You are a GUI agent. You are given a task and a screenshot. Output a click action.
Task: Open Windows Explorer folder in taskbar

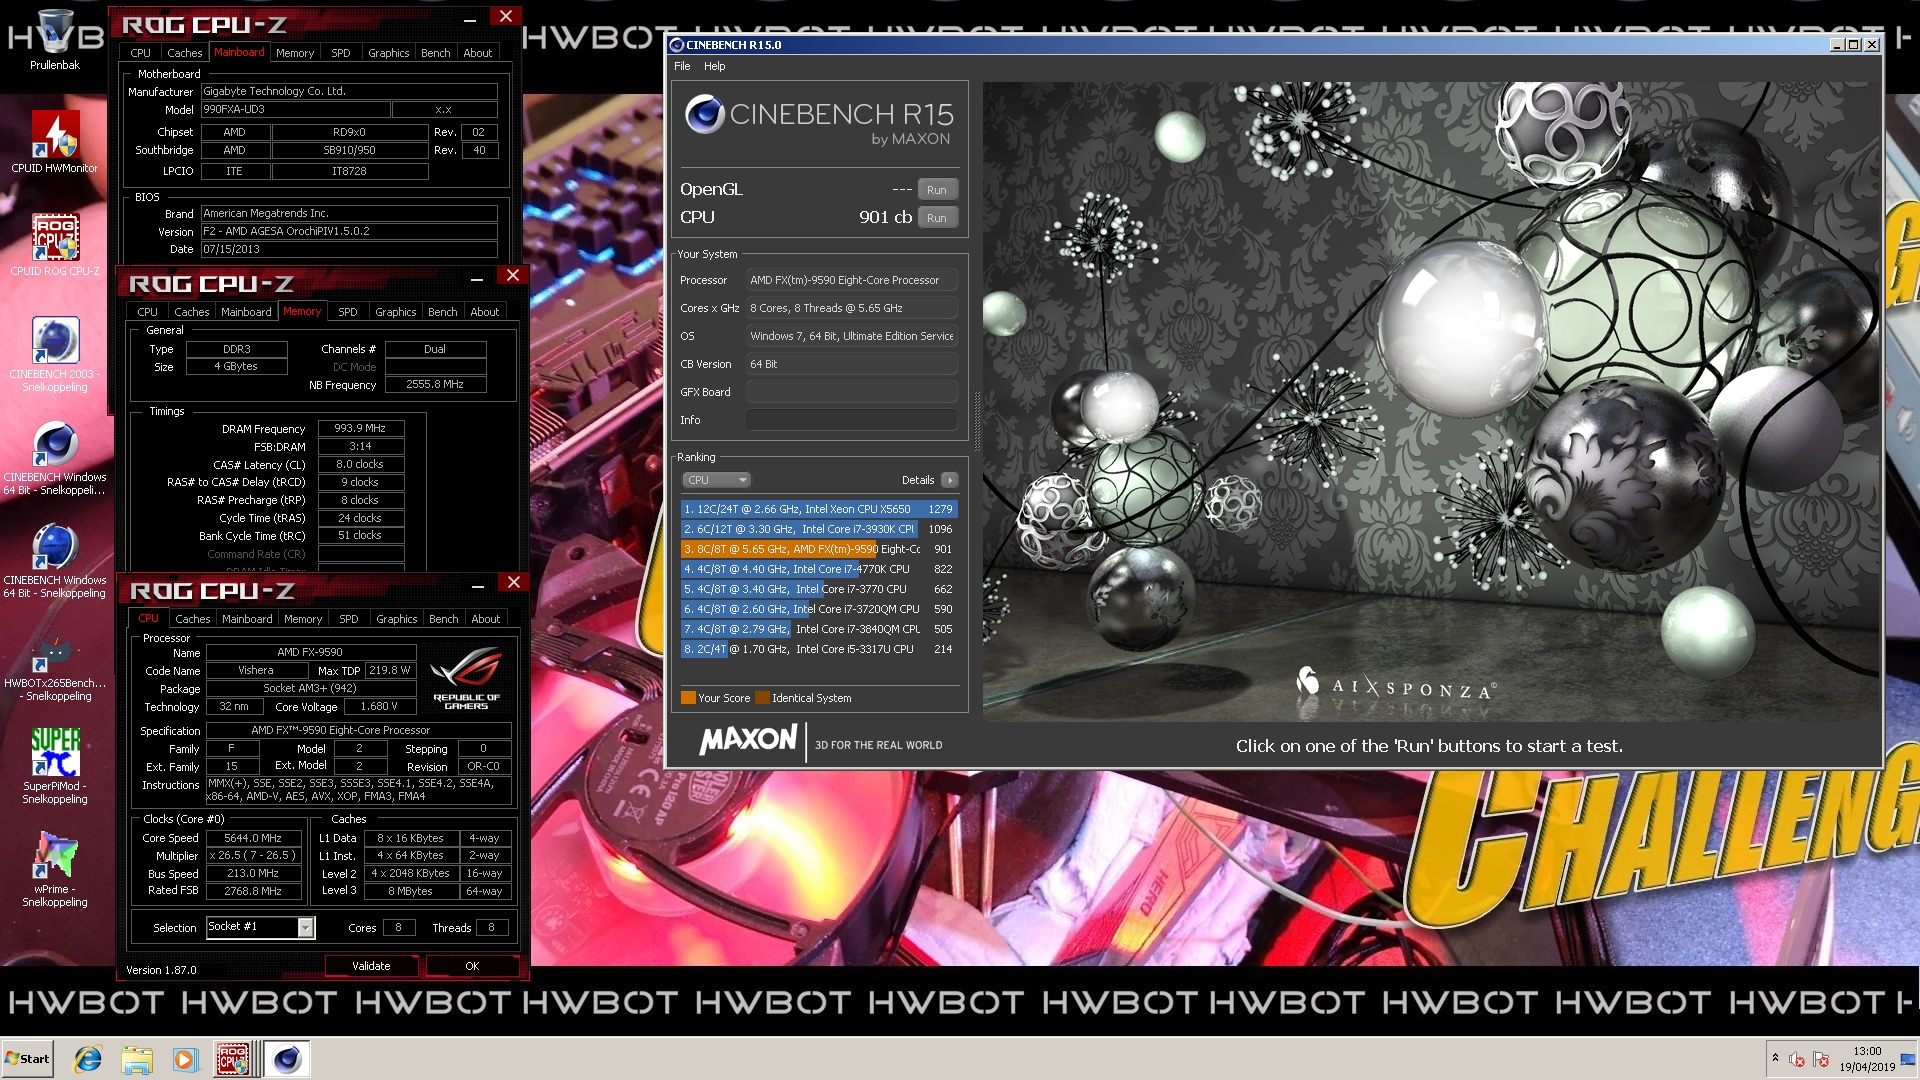pyautogui.click(x=137, y=1059)
